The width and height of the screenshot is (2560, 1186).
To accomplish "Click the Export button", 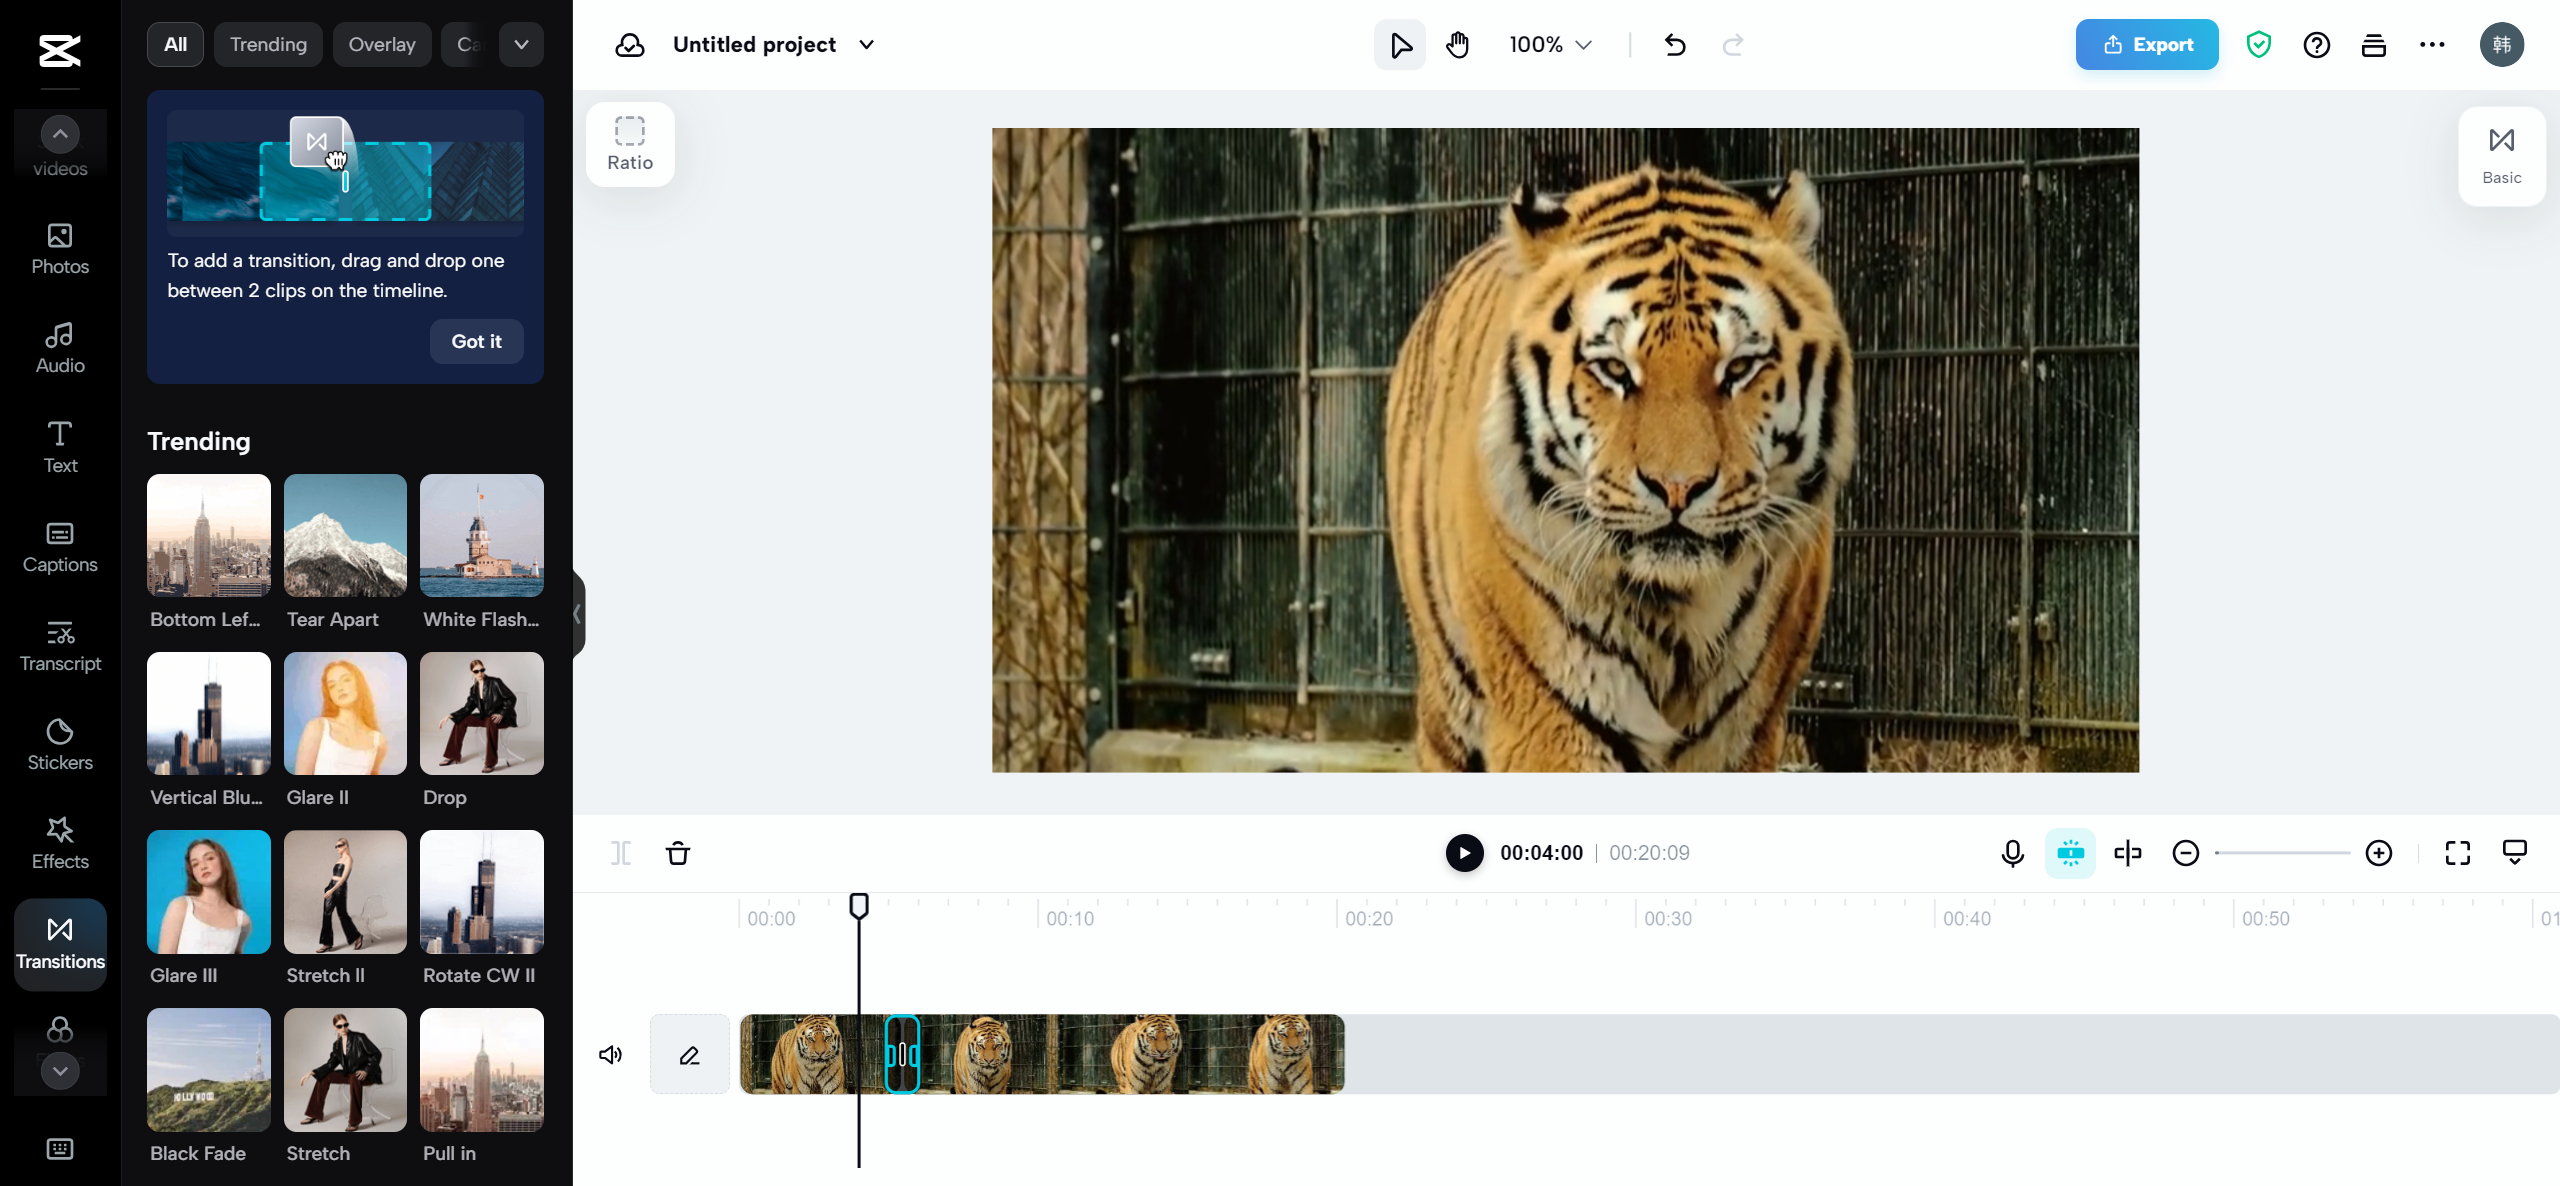I will [x=2146, y=45].
